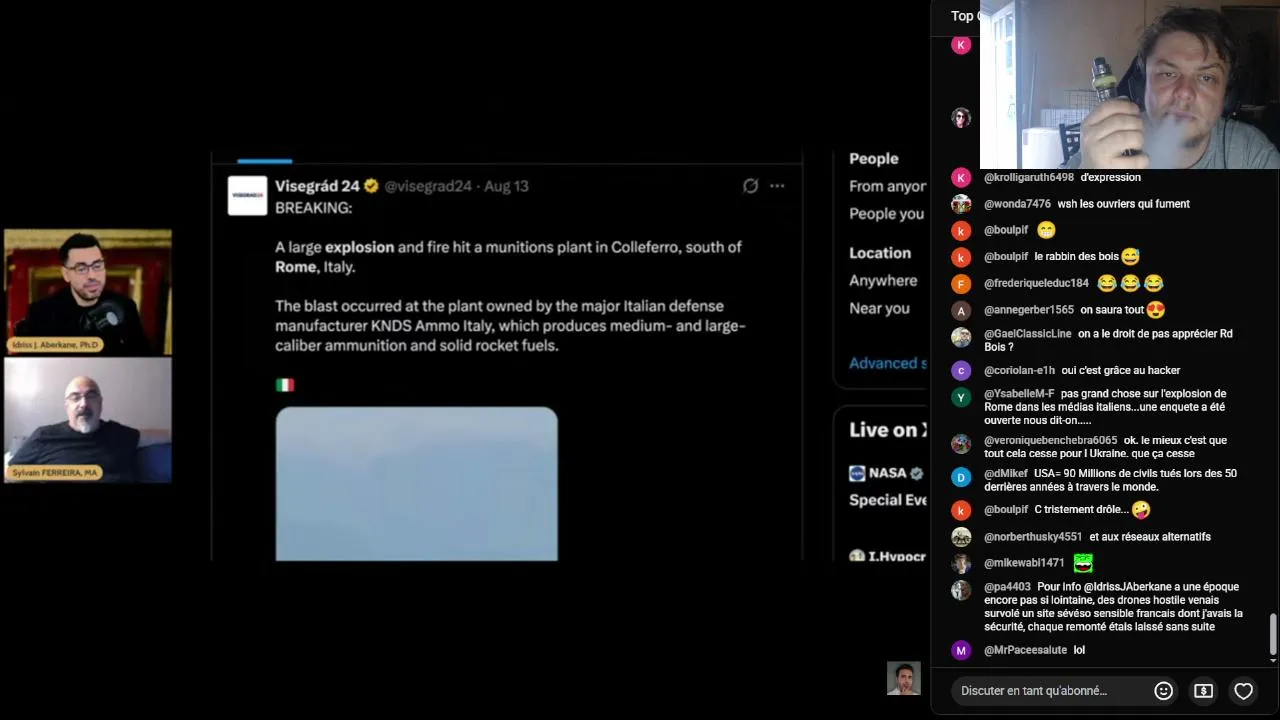Click the avatar of @mikewabi1471
The height and width of the screenshot is (720, 1280).
[961, 563]
